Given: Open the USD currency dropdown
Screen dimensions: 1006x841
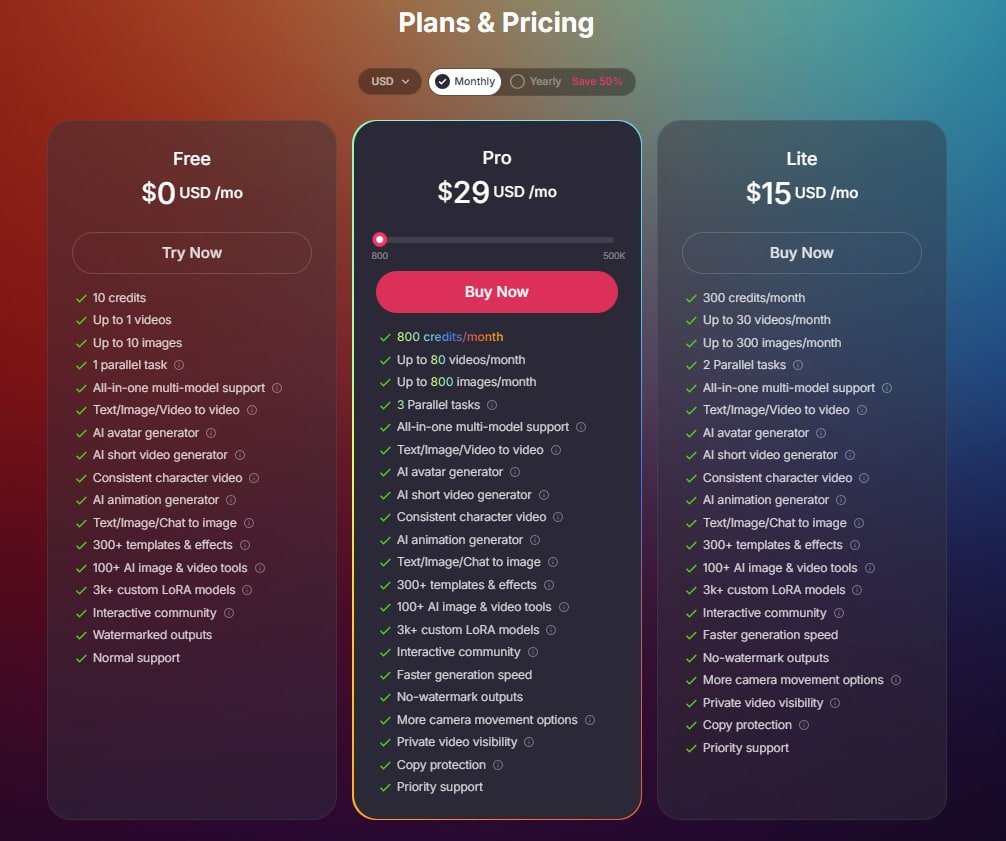Looking at the screenshot, I should click(x=390, y=82).
